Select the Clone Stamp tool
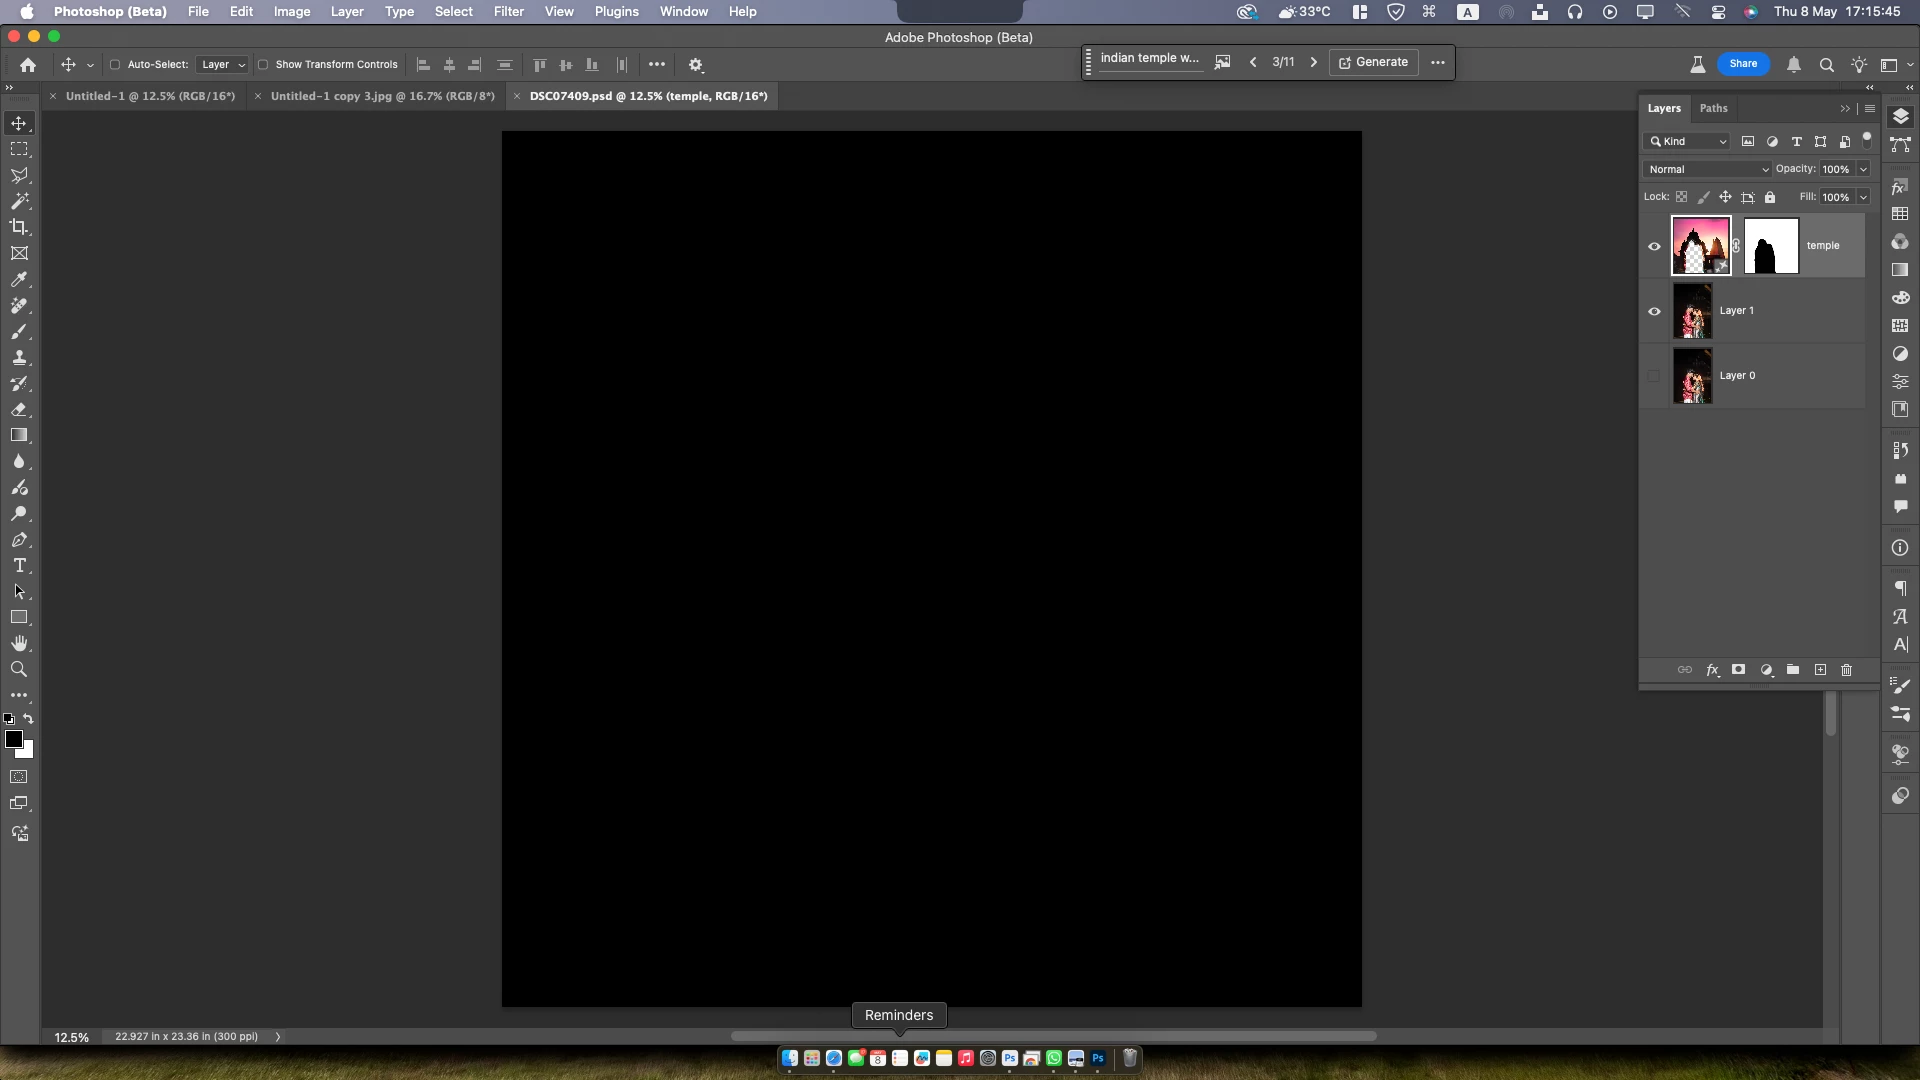The image size is (1920, 1080). (x=19, y=358)
